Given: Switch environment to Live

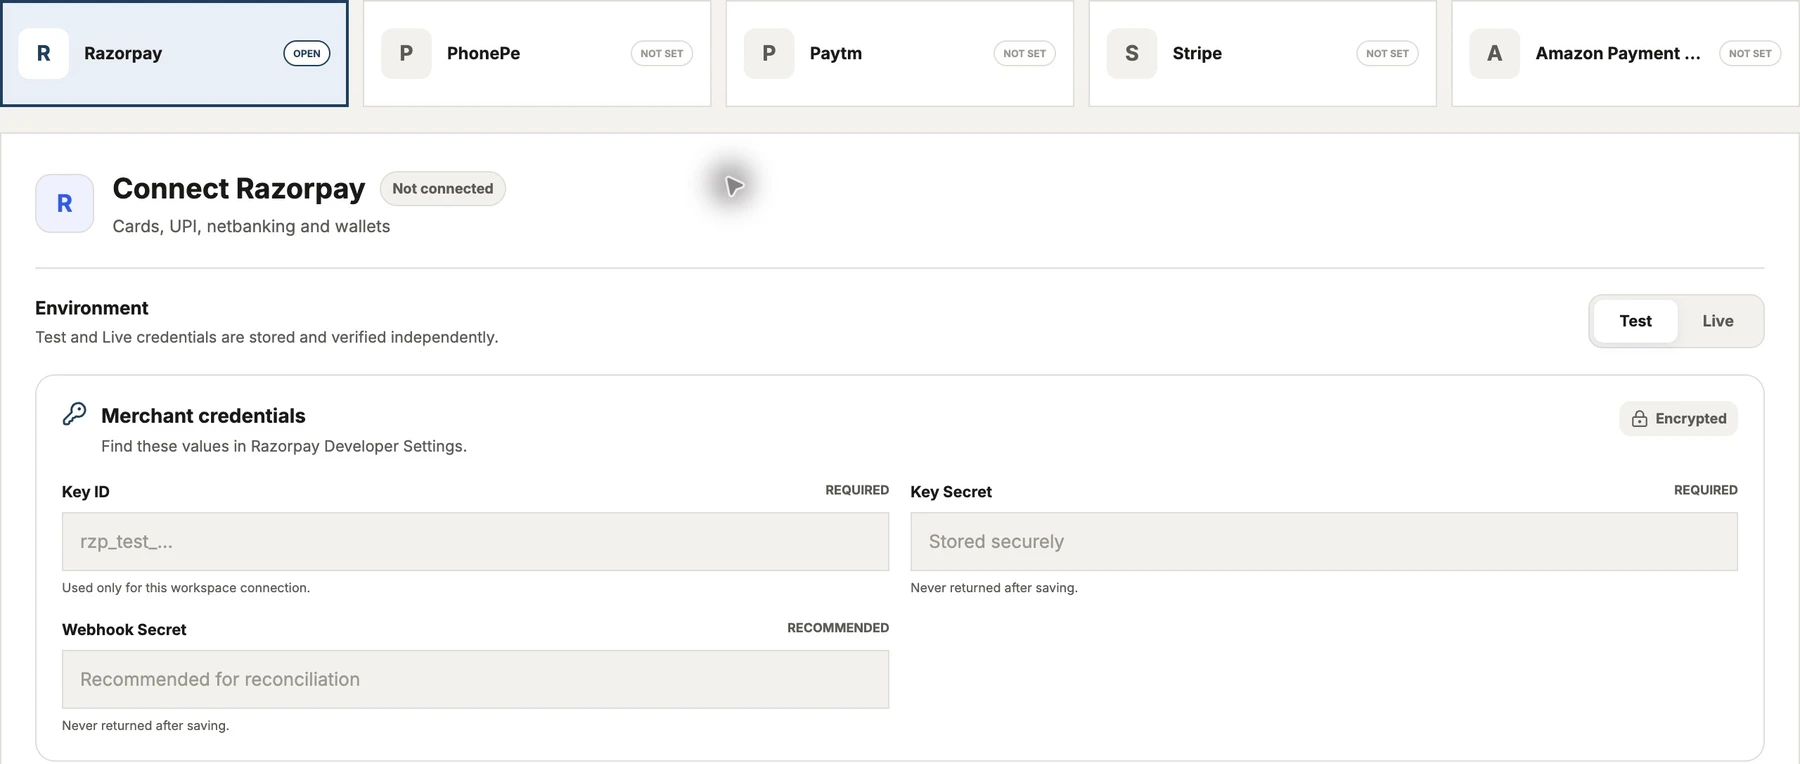Looking at the screenshot, I should (1718, 321).
